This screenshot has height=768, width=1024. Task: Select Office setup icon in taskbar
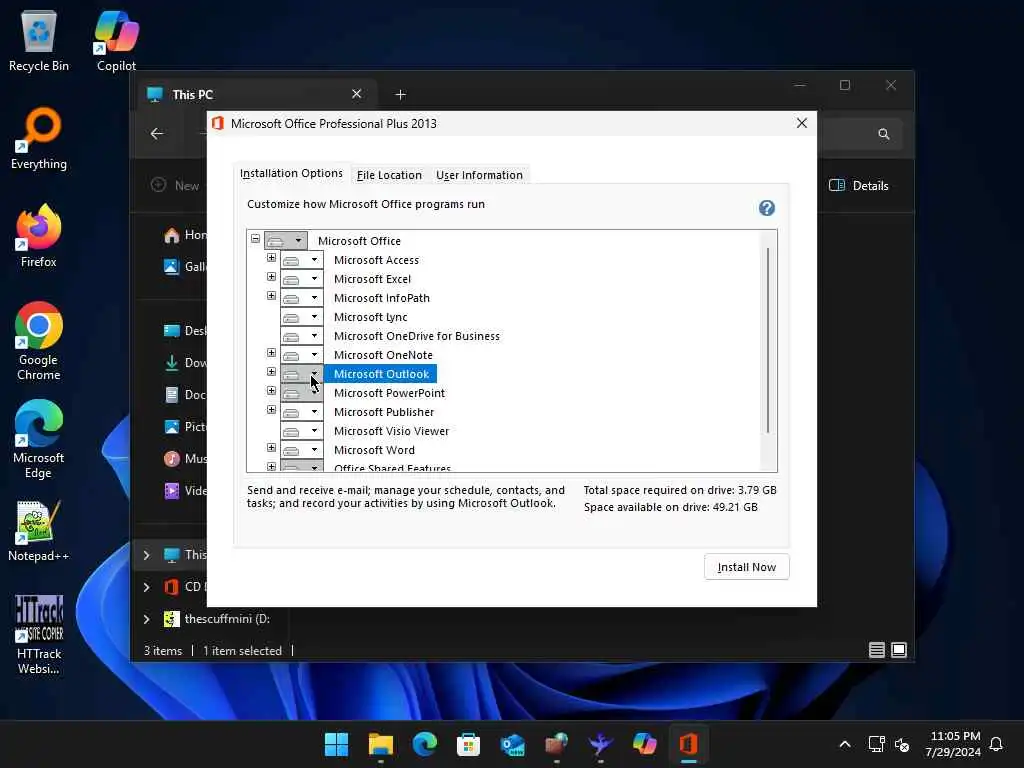[x=688, y=744]
